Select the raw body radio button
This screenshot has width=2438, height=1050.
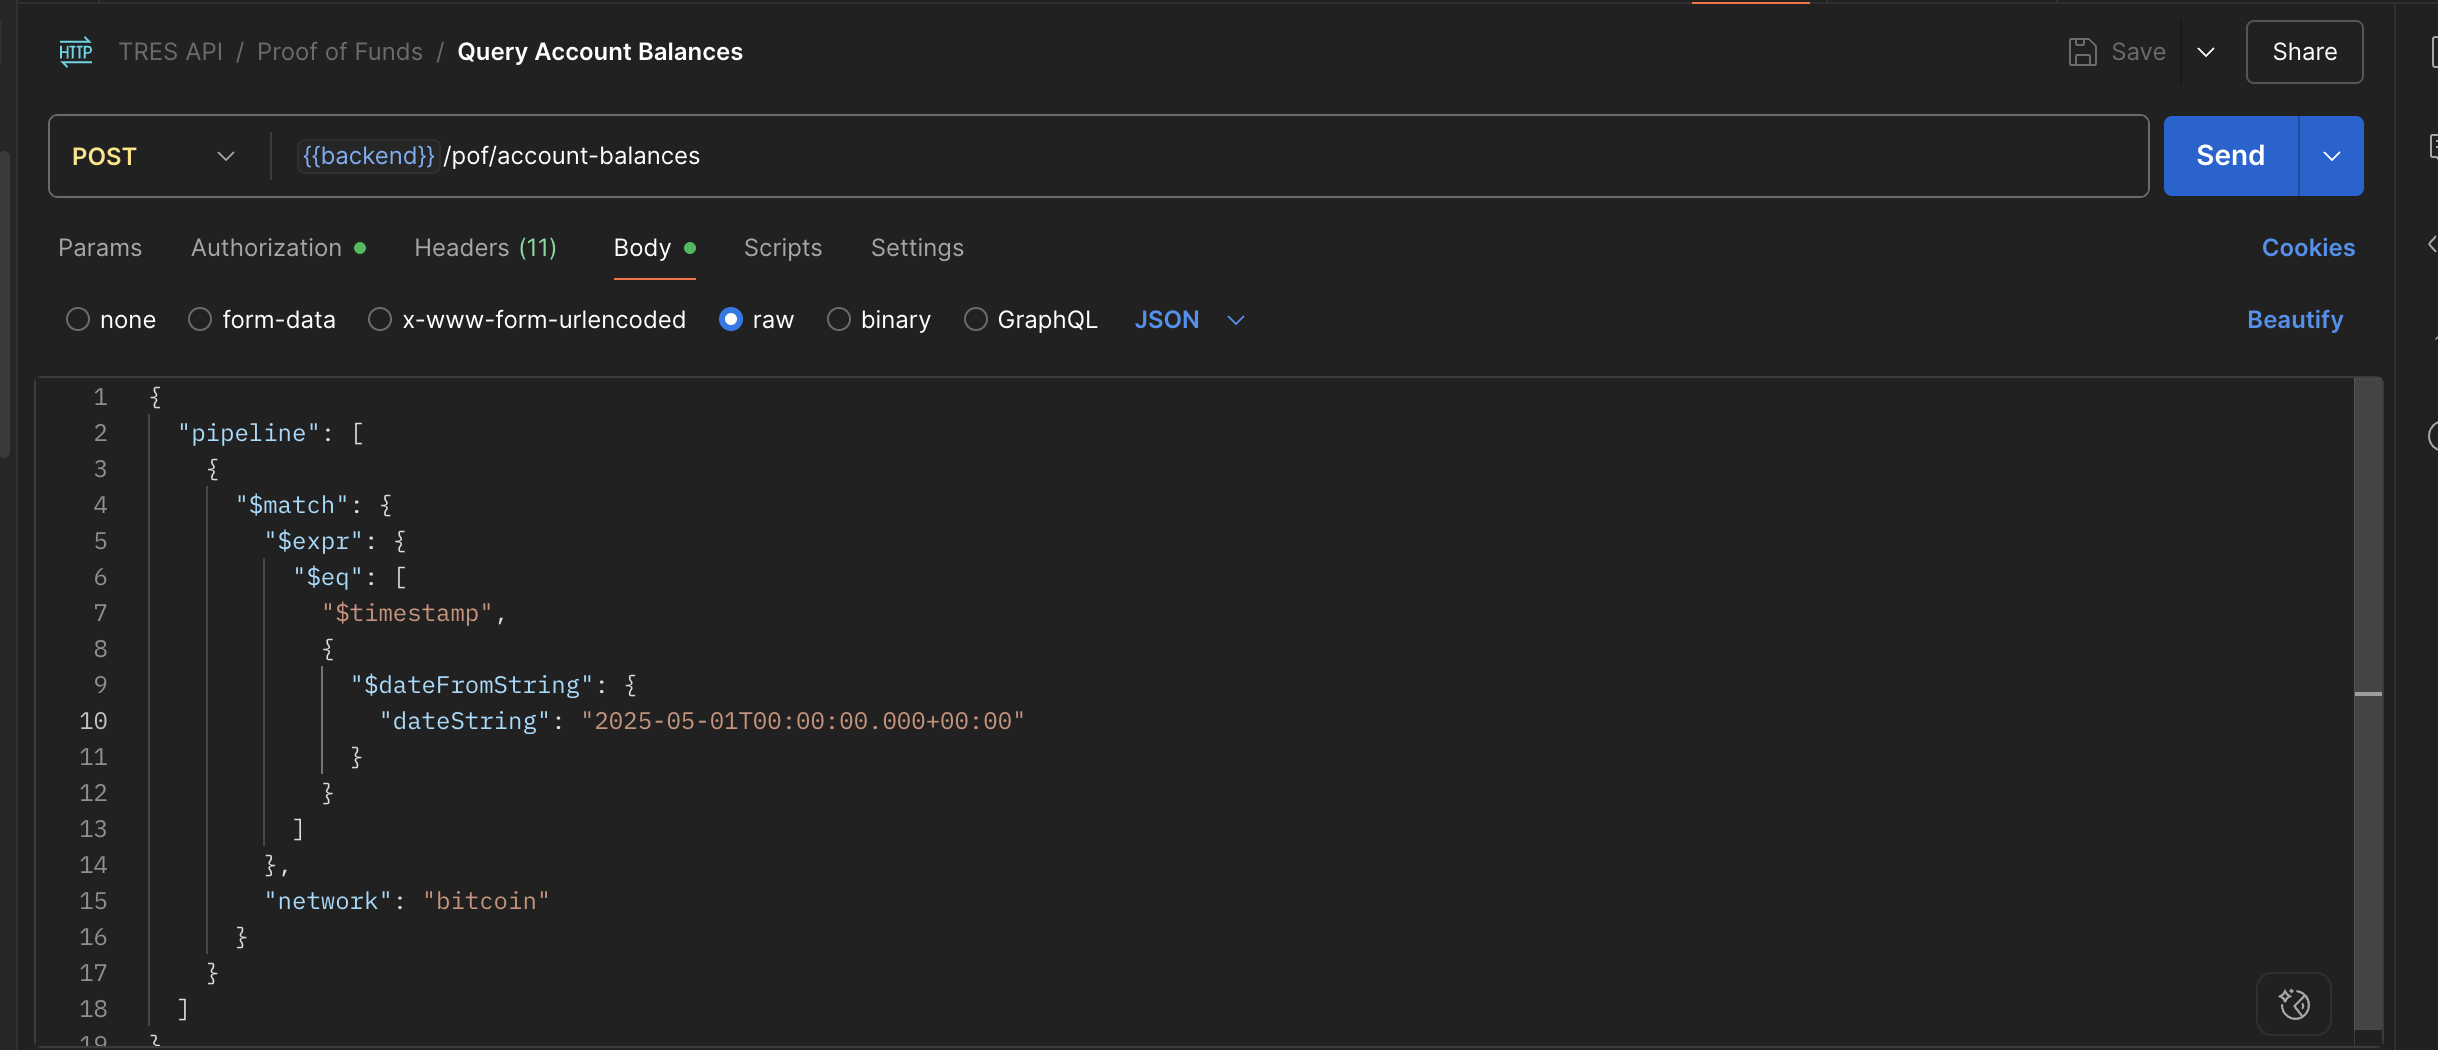coord(731,320)
